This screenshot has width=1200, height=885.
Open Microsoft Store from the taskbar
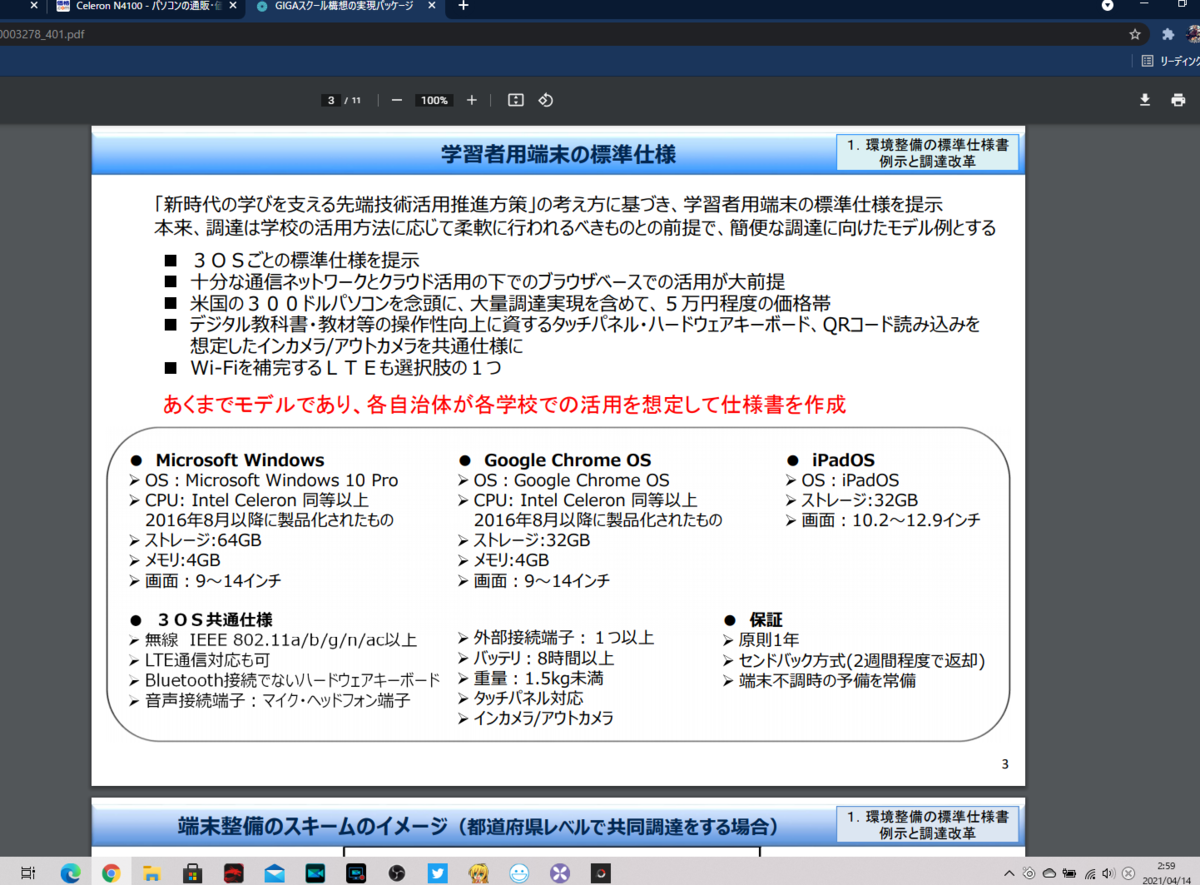(193, 873)
